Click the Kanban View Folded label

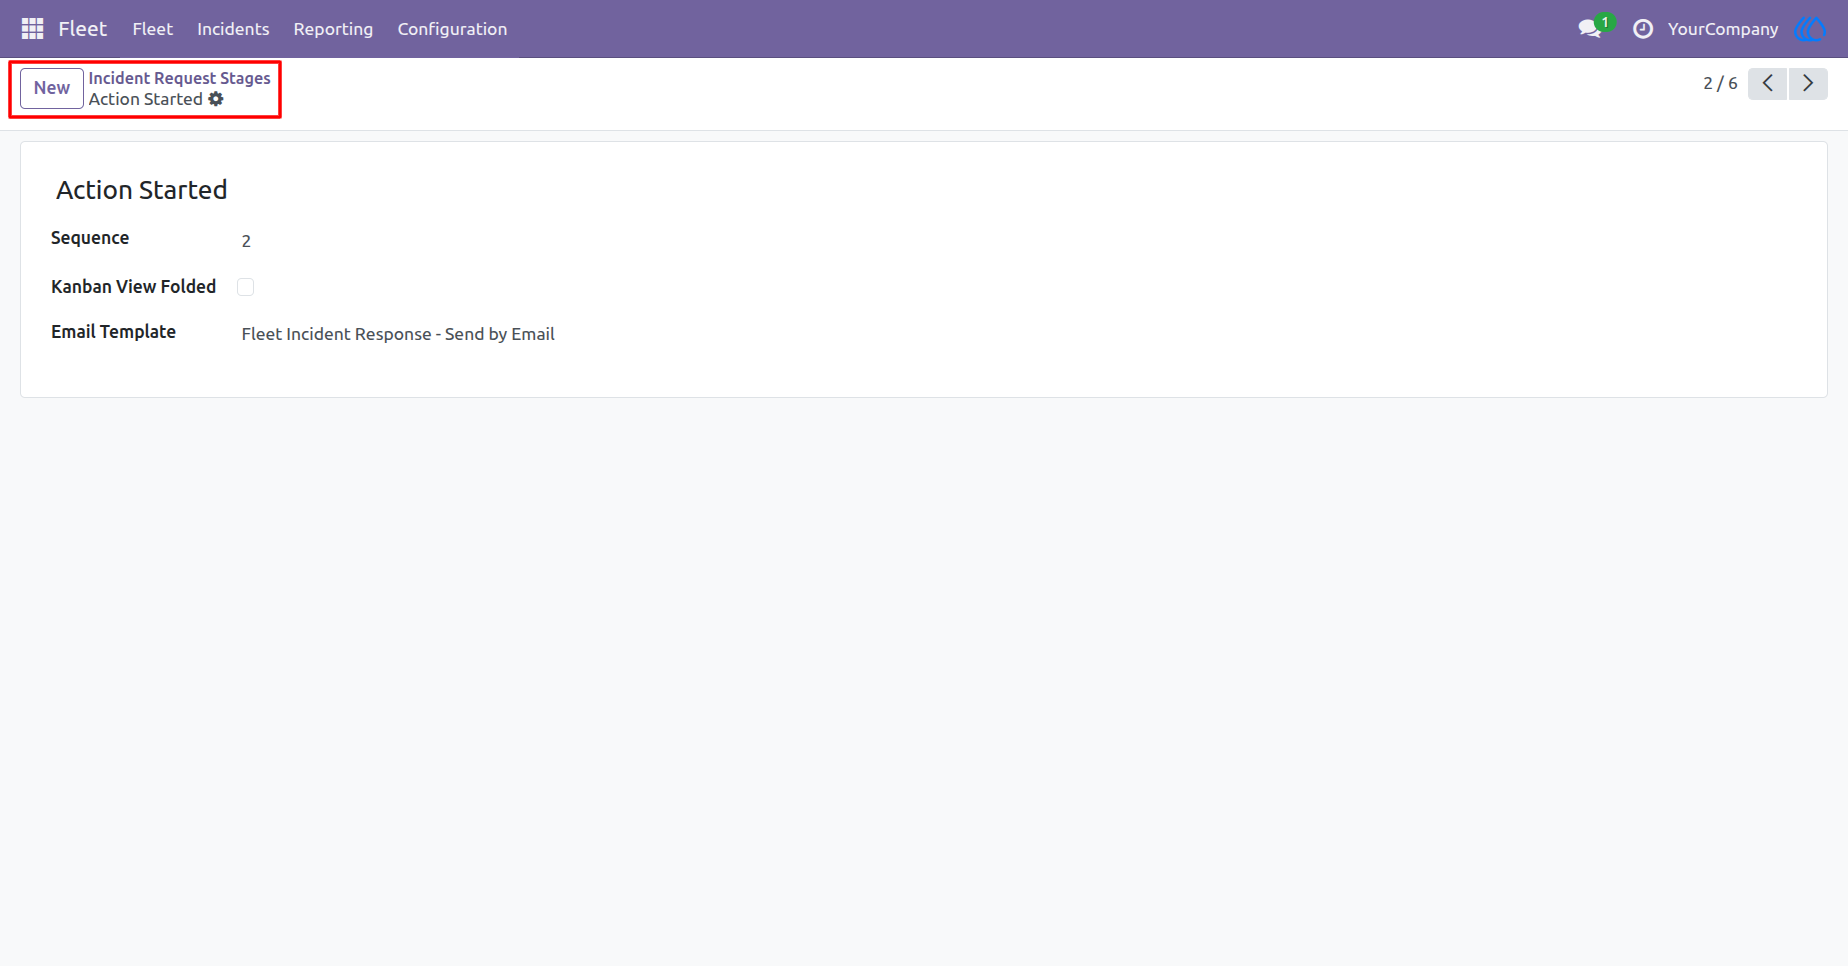pyautogui.click(x=133, y=287)
